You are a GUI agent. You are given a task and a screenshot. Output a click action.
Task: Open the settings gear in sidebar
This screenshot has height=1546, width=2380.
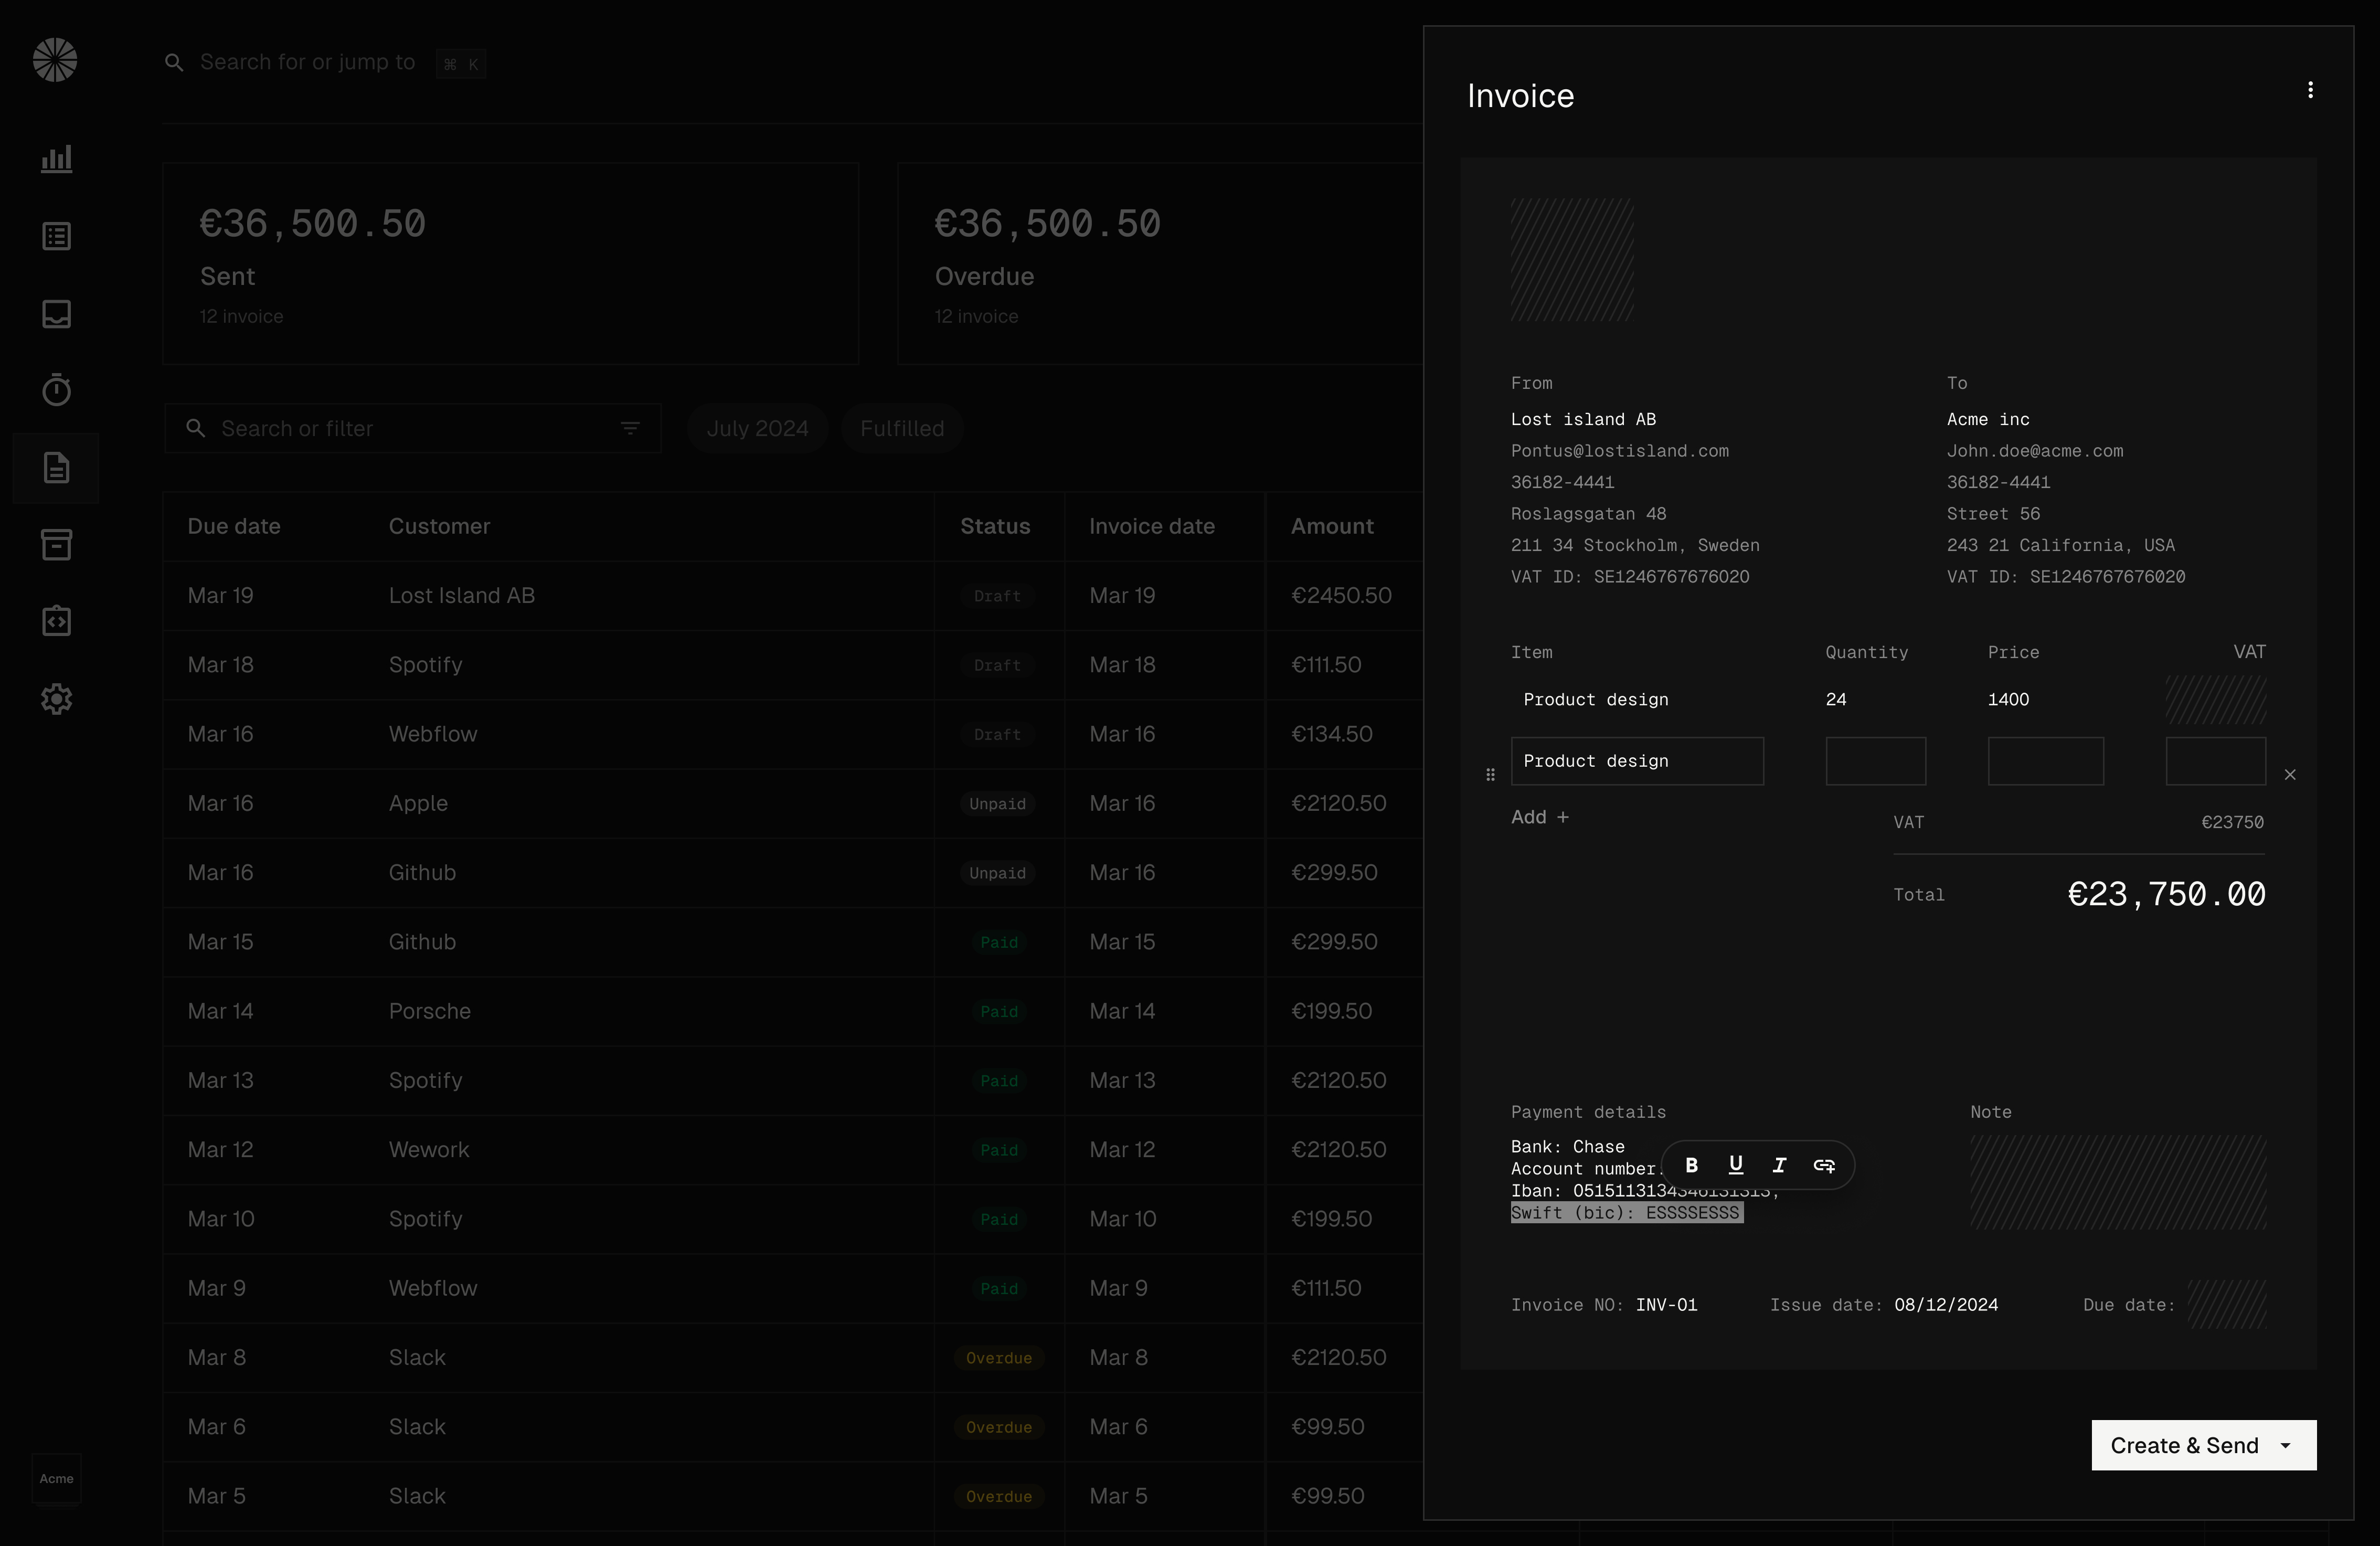point(57,699)
